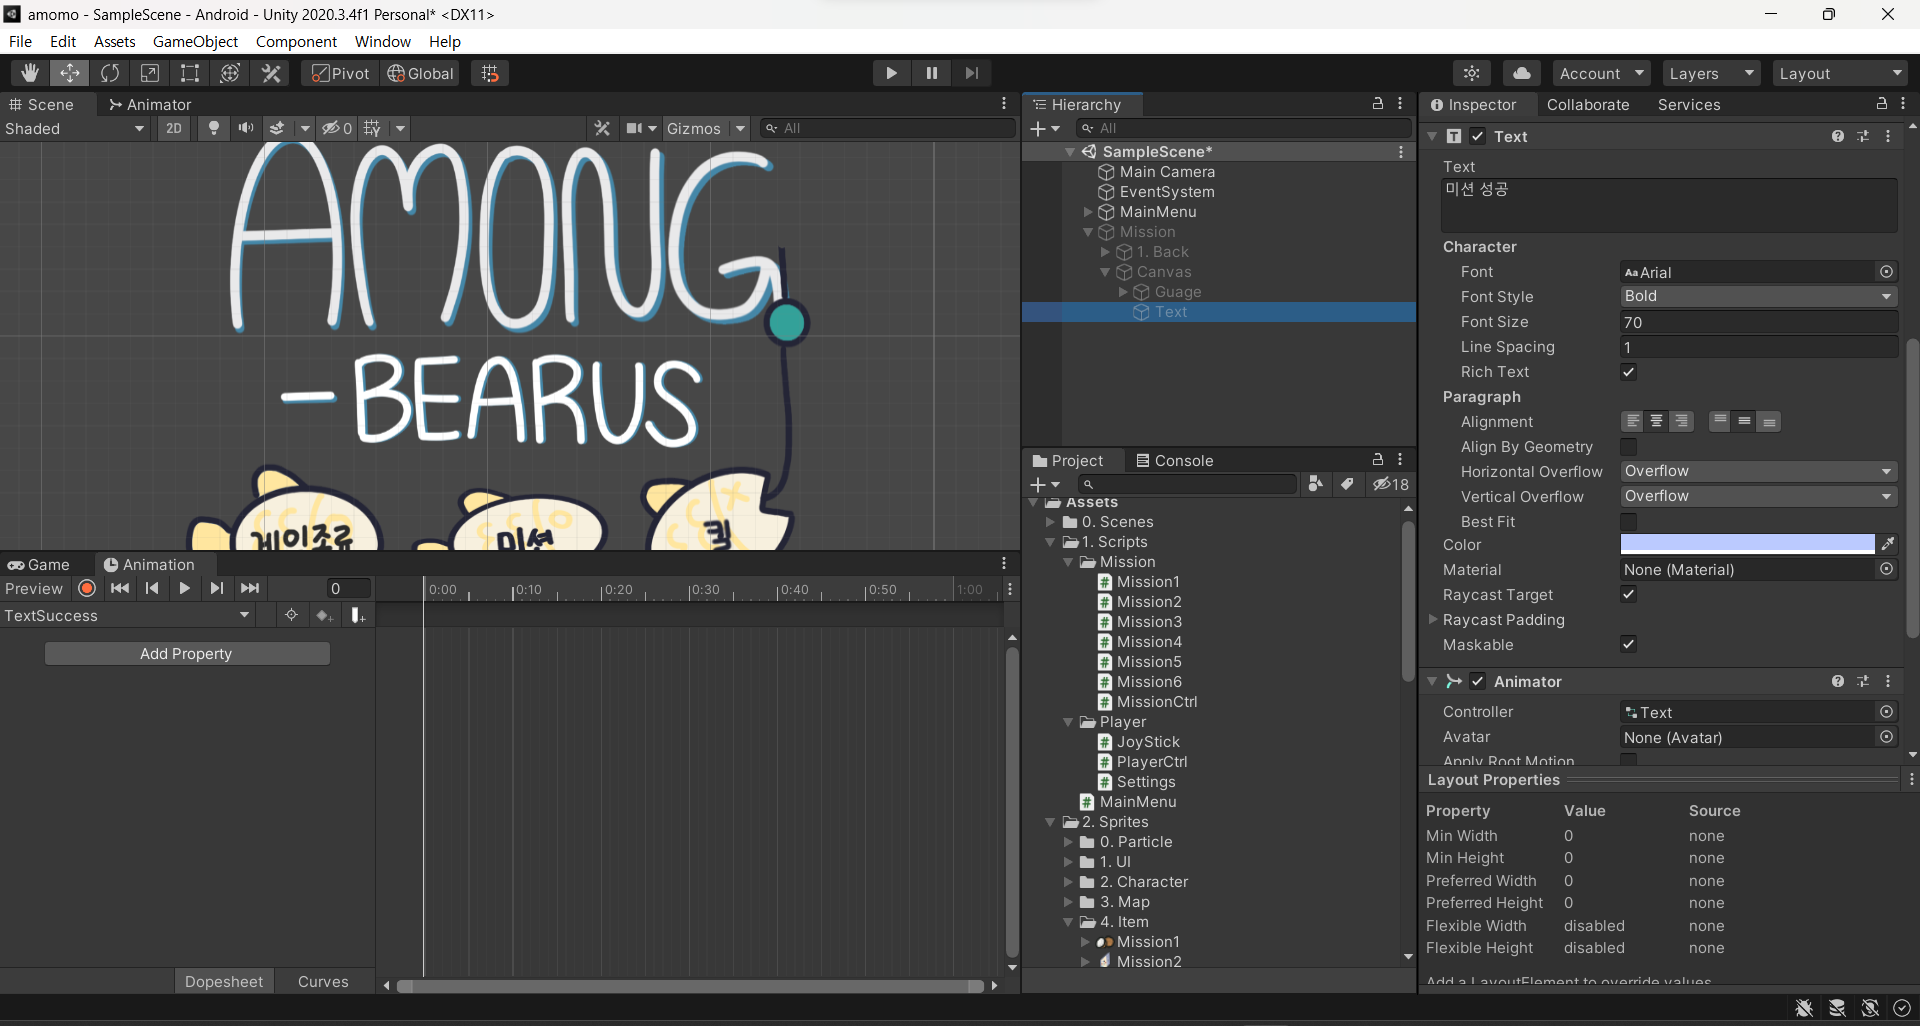
Task: Disable the Animator component checkbox
Action: tap(1478, 681)
